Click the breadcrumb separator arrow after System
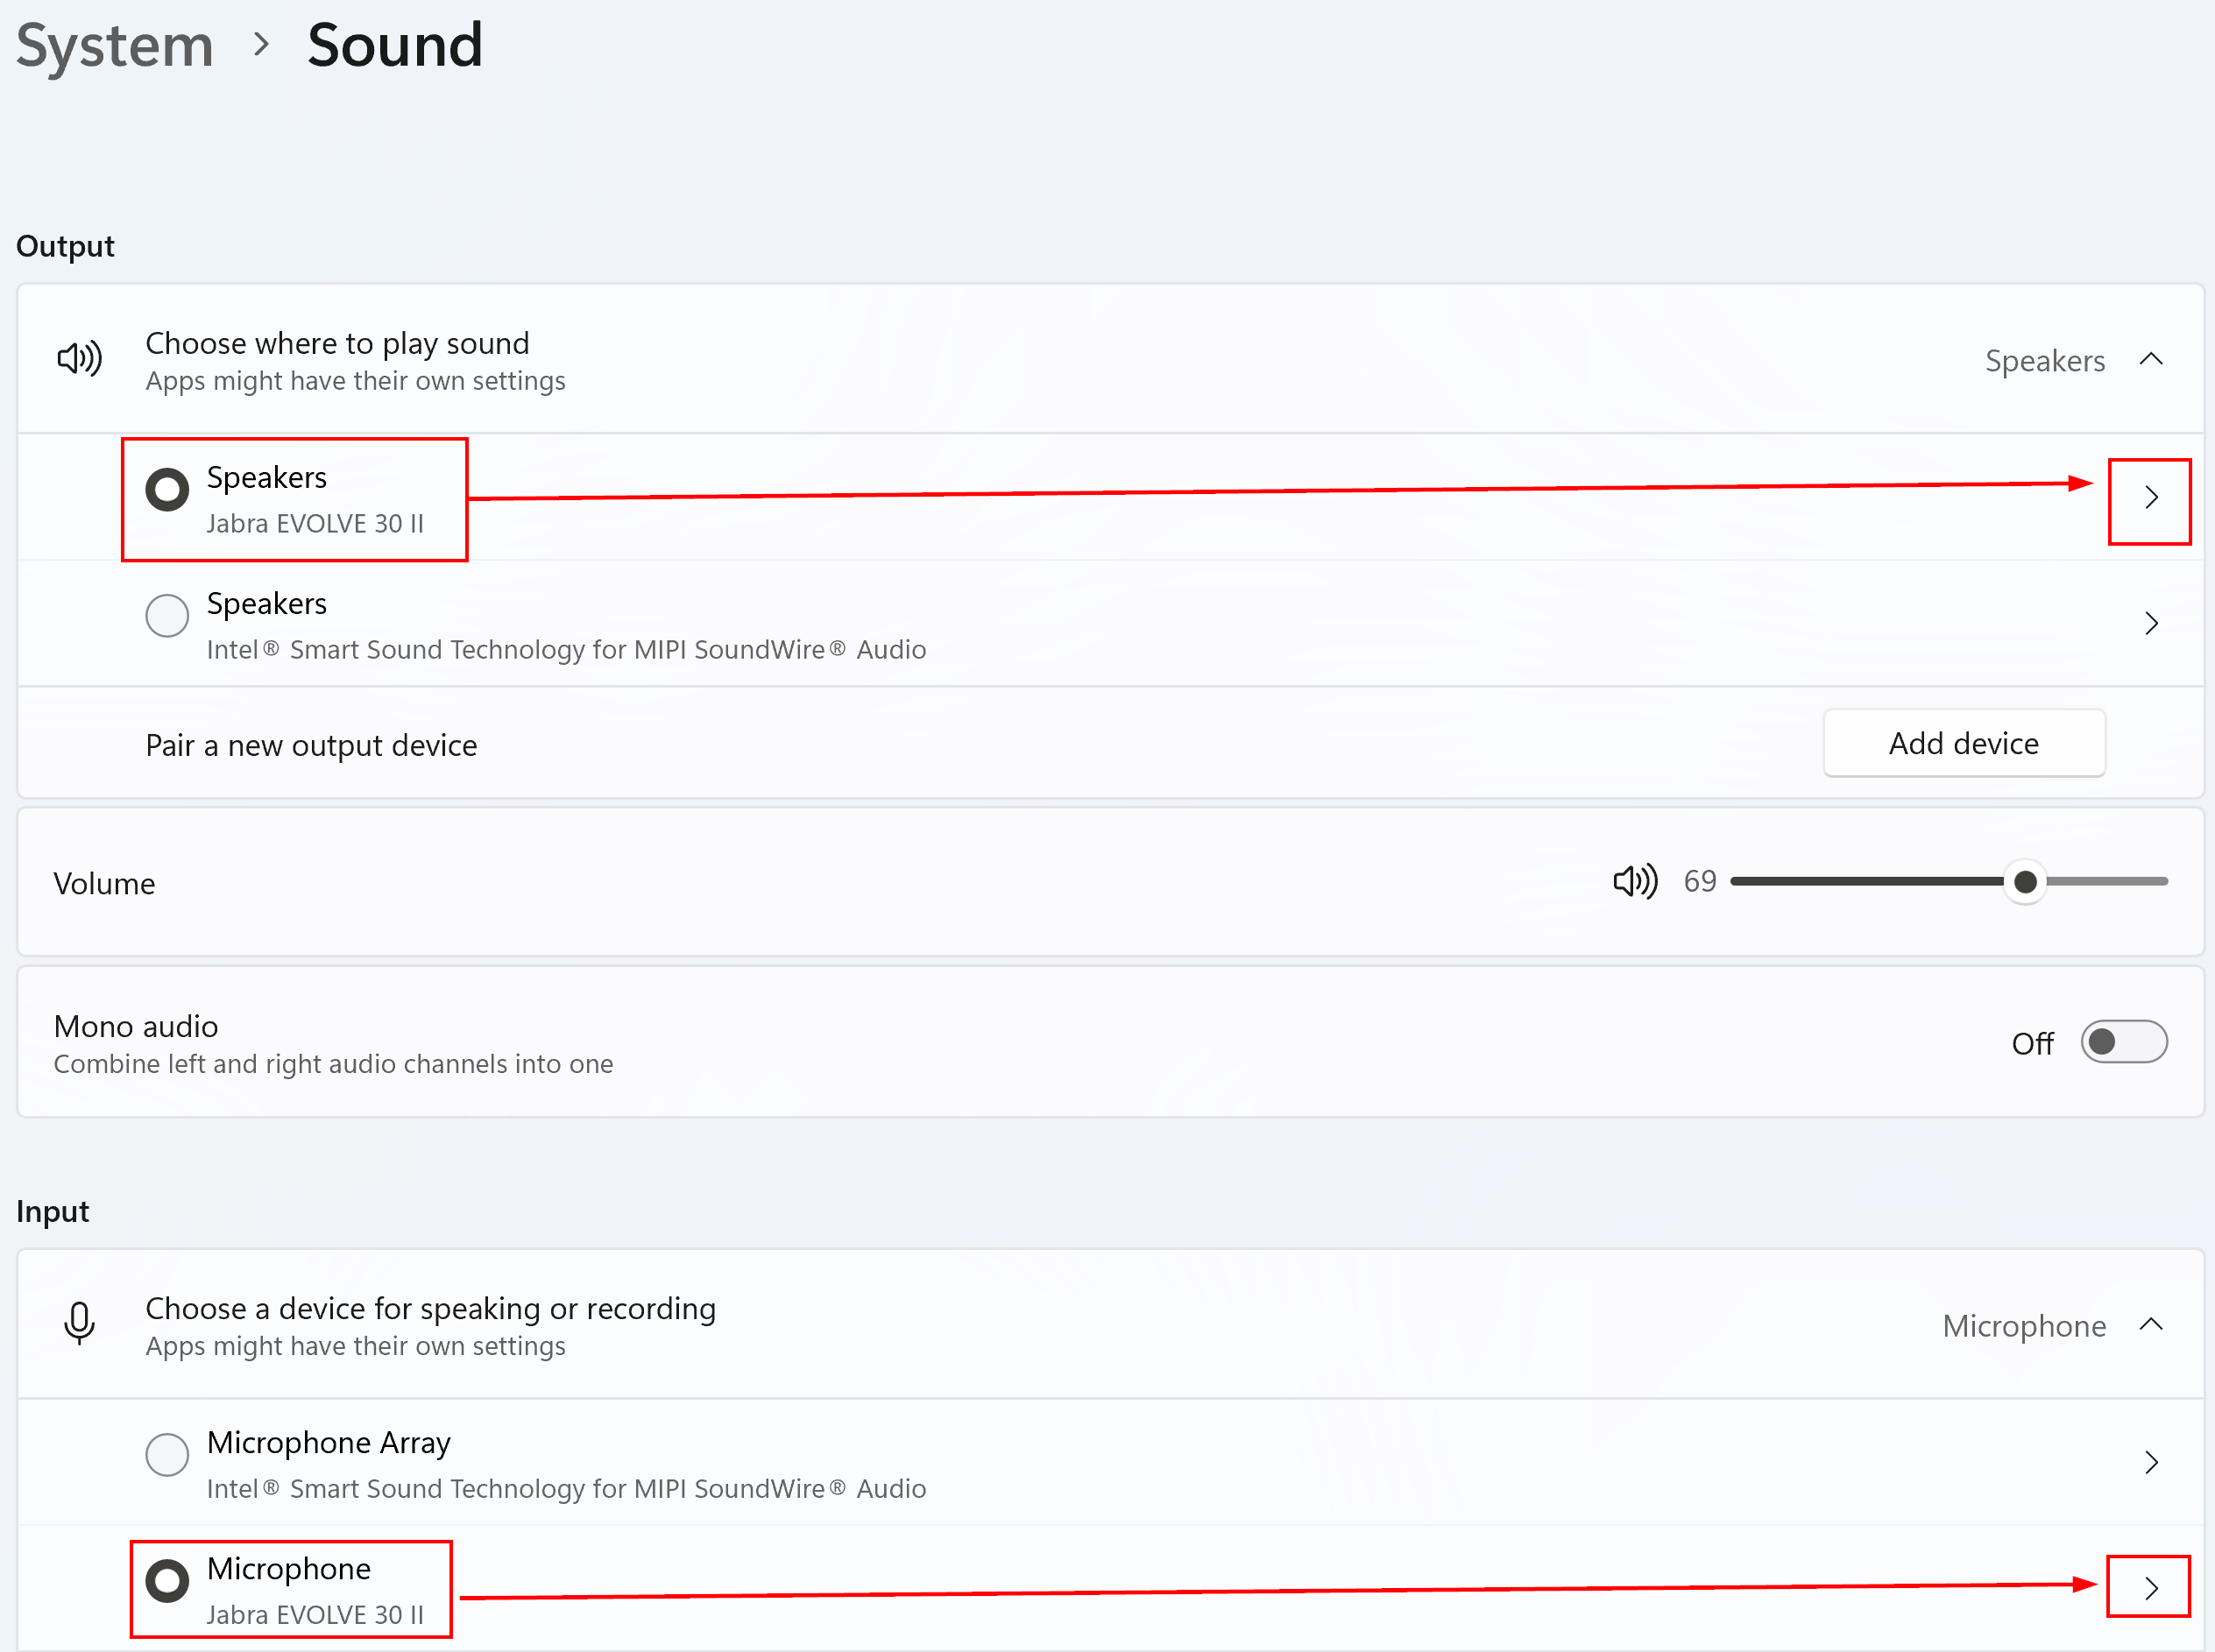 click(261, 45)
